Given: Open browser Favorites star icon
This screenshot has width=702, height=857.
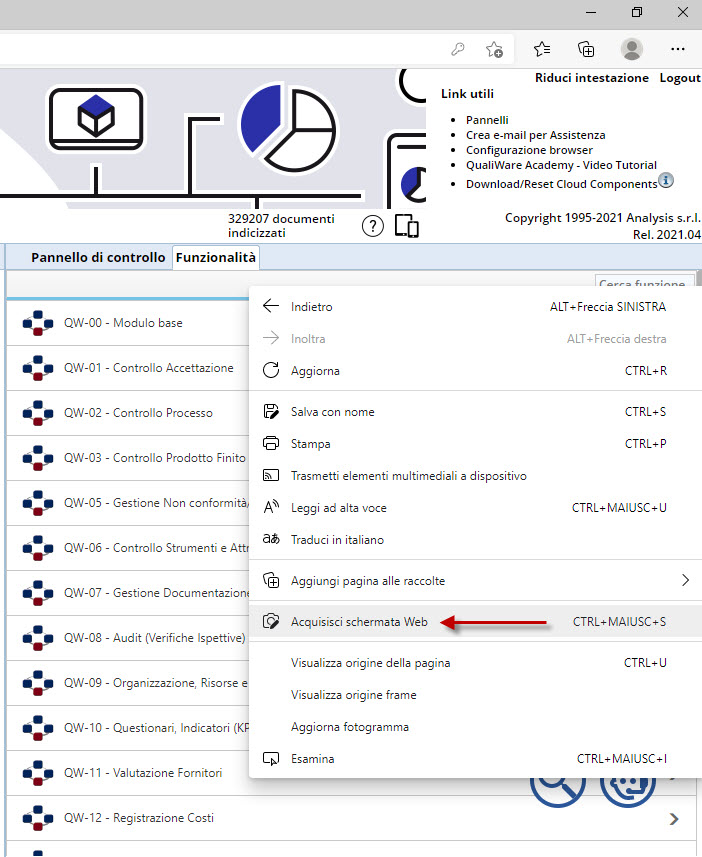Looking at the screenshot, I should click(542, 49).
